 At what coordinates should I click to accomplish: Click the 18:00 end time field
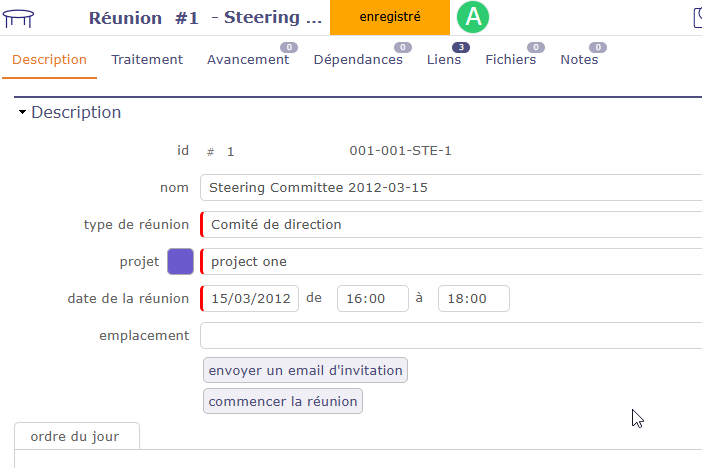point(474,299)
